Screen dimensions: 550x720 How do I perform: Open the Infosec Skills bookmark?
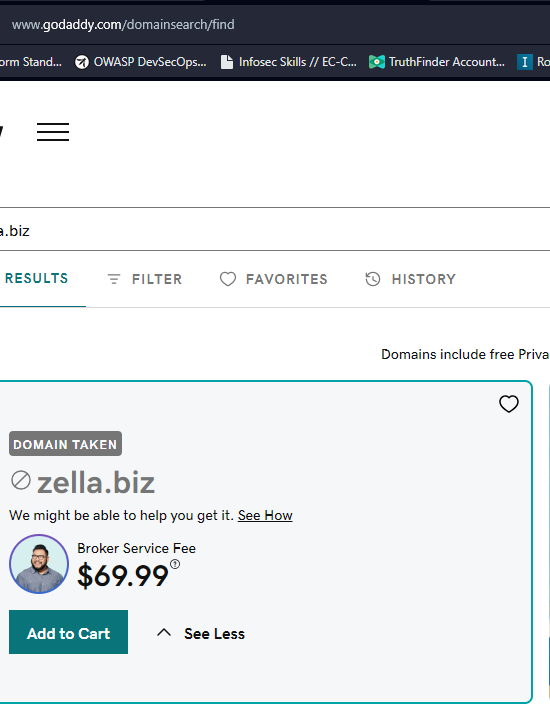pyautogui.click(x=289, y=62)
